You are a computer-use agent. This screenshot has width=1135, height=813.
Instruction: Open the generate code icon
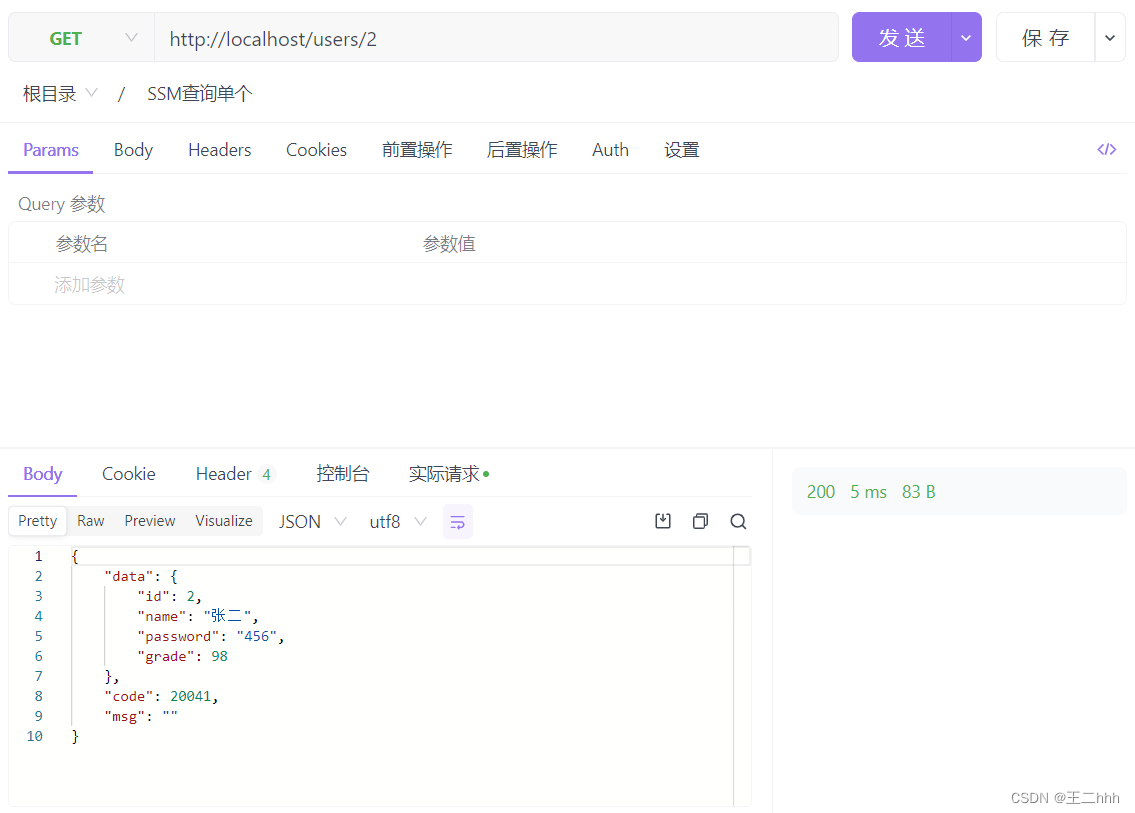(1106, 150)
